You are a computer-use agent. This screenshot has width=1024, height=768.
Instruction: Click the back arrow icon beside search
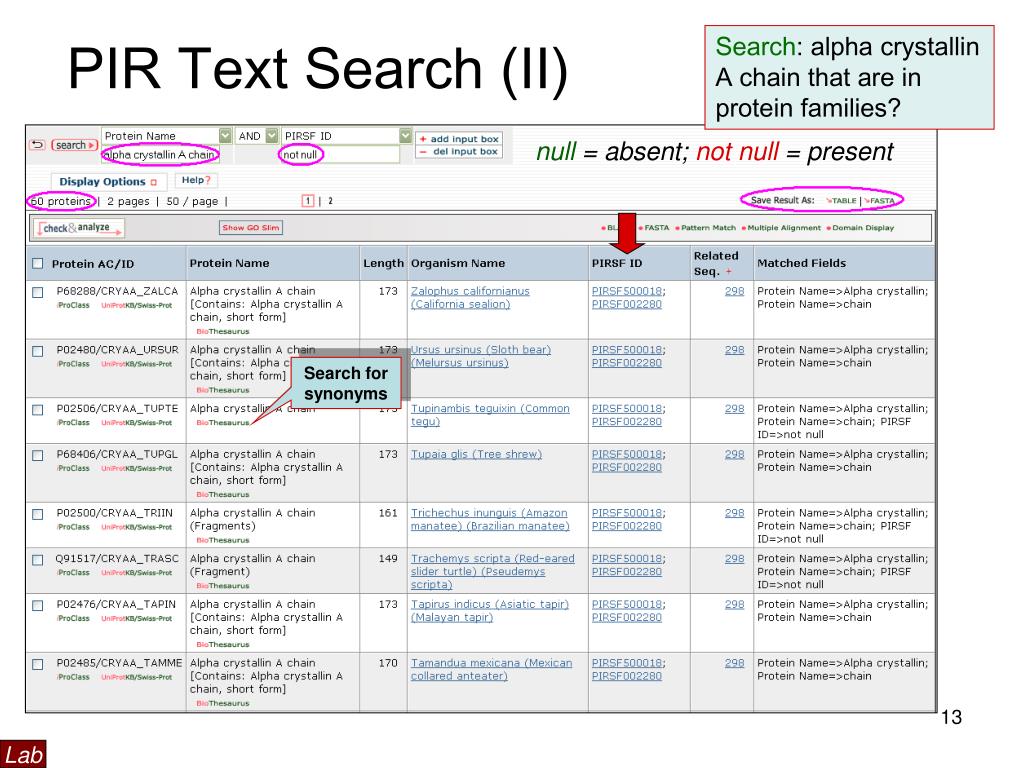coord(37,145)
